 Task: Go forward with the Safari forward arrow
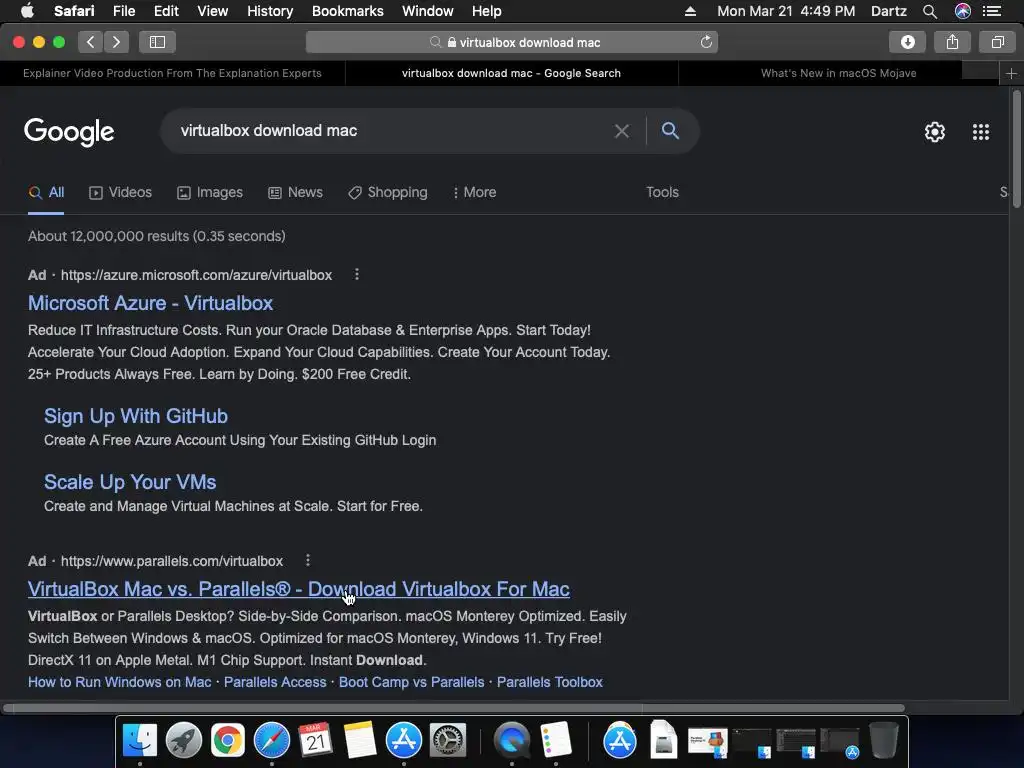pyautogui.click(x=116, y=42)
